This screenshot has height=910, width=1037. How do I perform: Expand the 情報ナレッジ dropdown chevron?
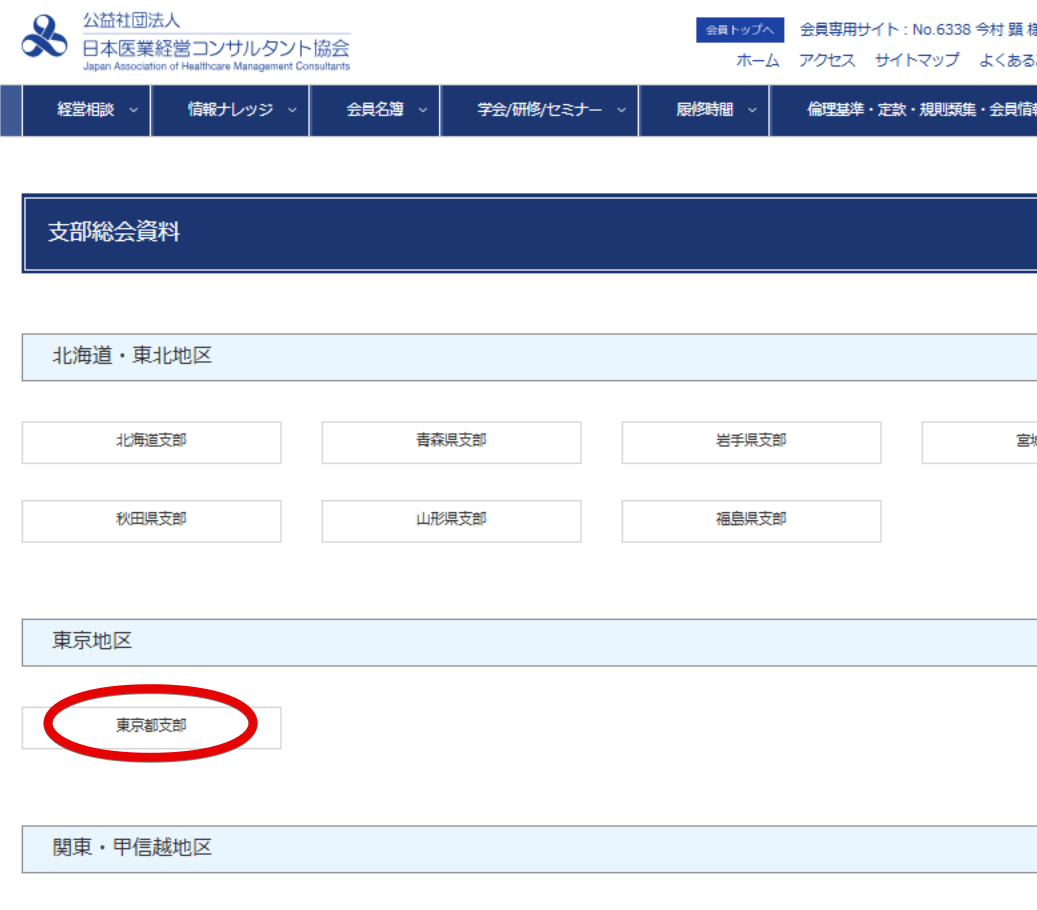(292, 111)
